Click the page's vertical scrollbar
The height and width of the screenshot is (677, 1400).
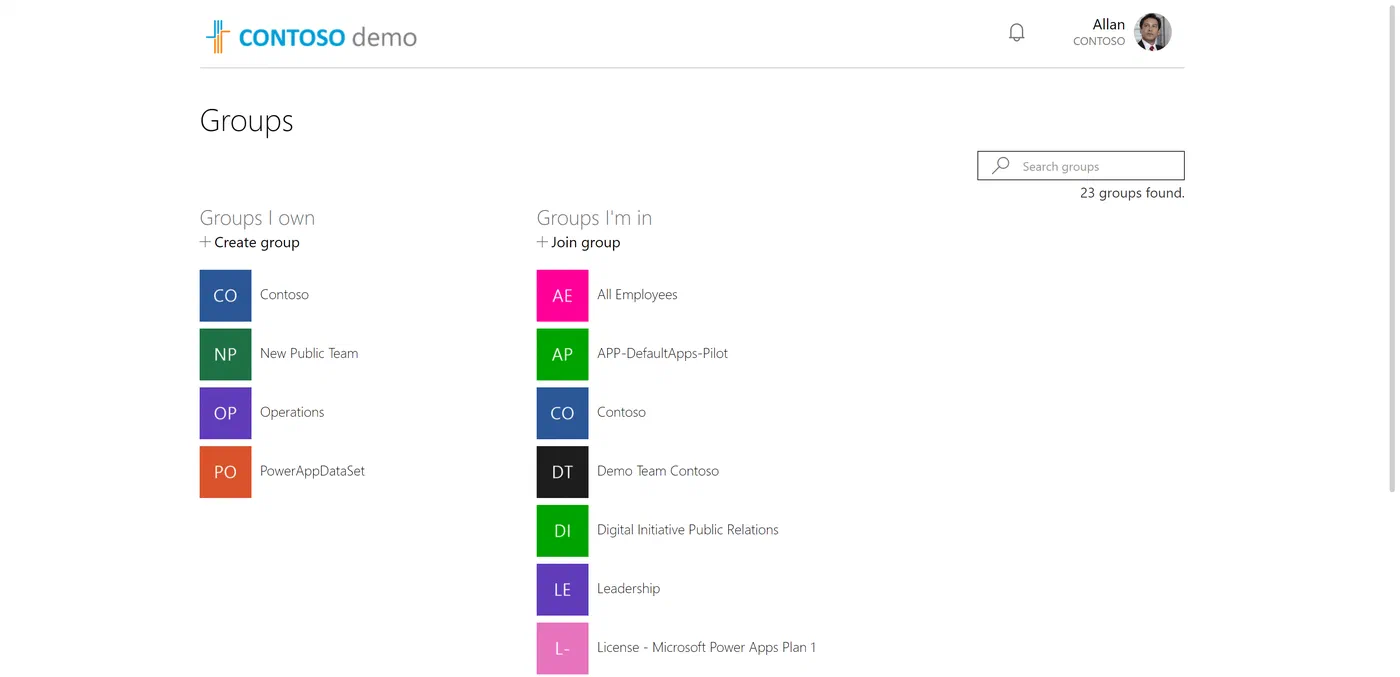[1392, 247]
